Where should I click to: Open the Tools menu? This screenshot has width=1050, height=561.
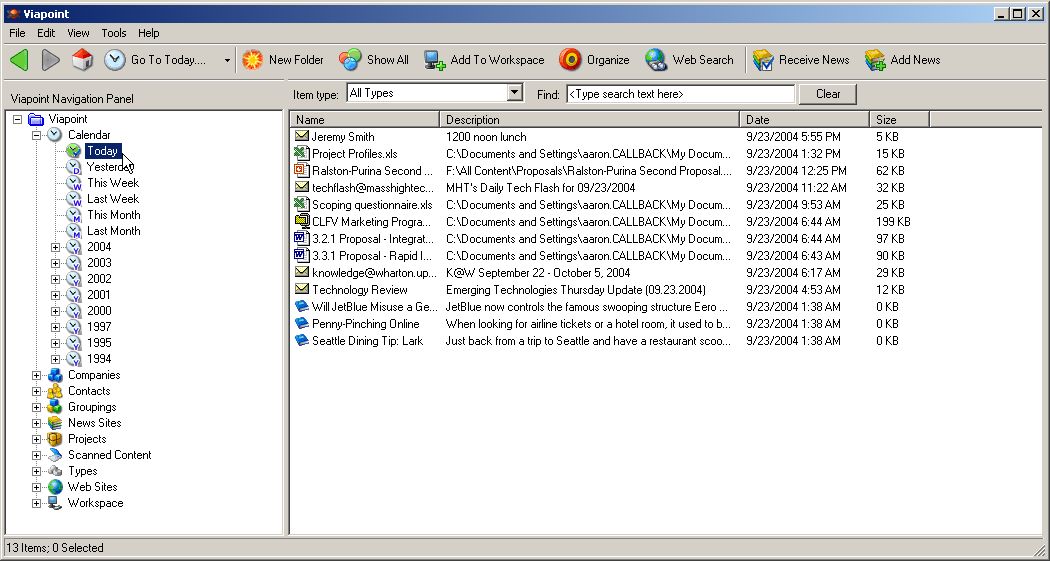pyautogui.click(x=114, y=33)
